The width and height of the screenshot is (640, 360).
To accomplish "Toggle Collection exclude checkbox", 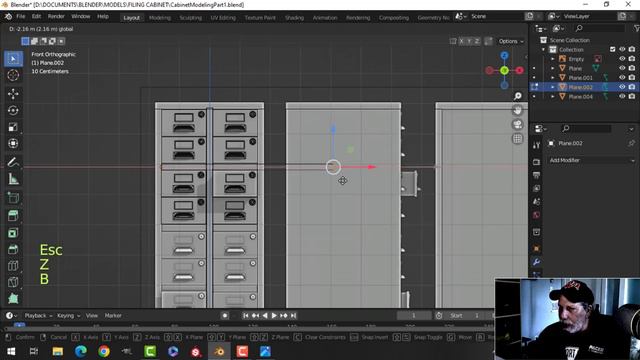I will 612,49.
